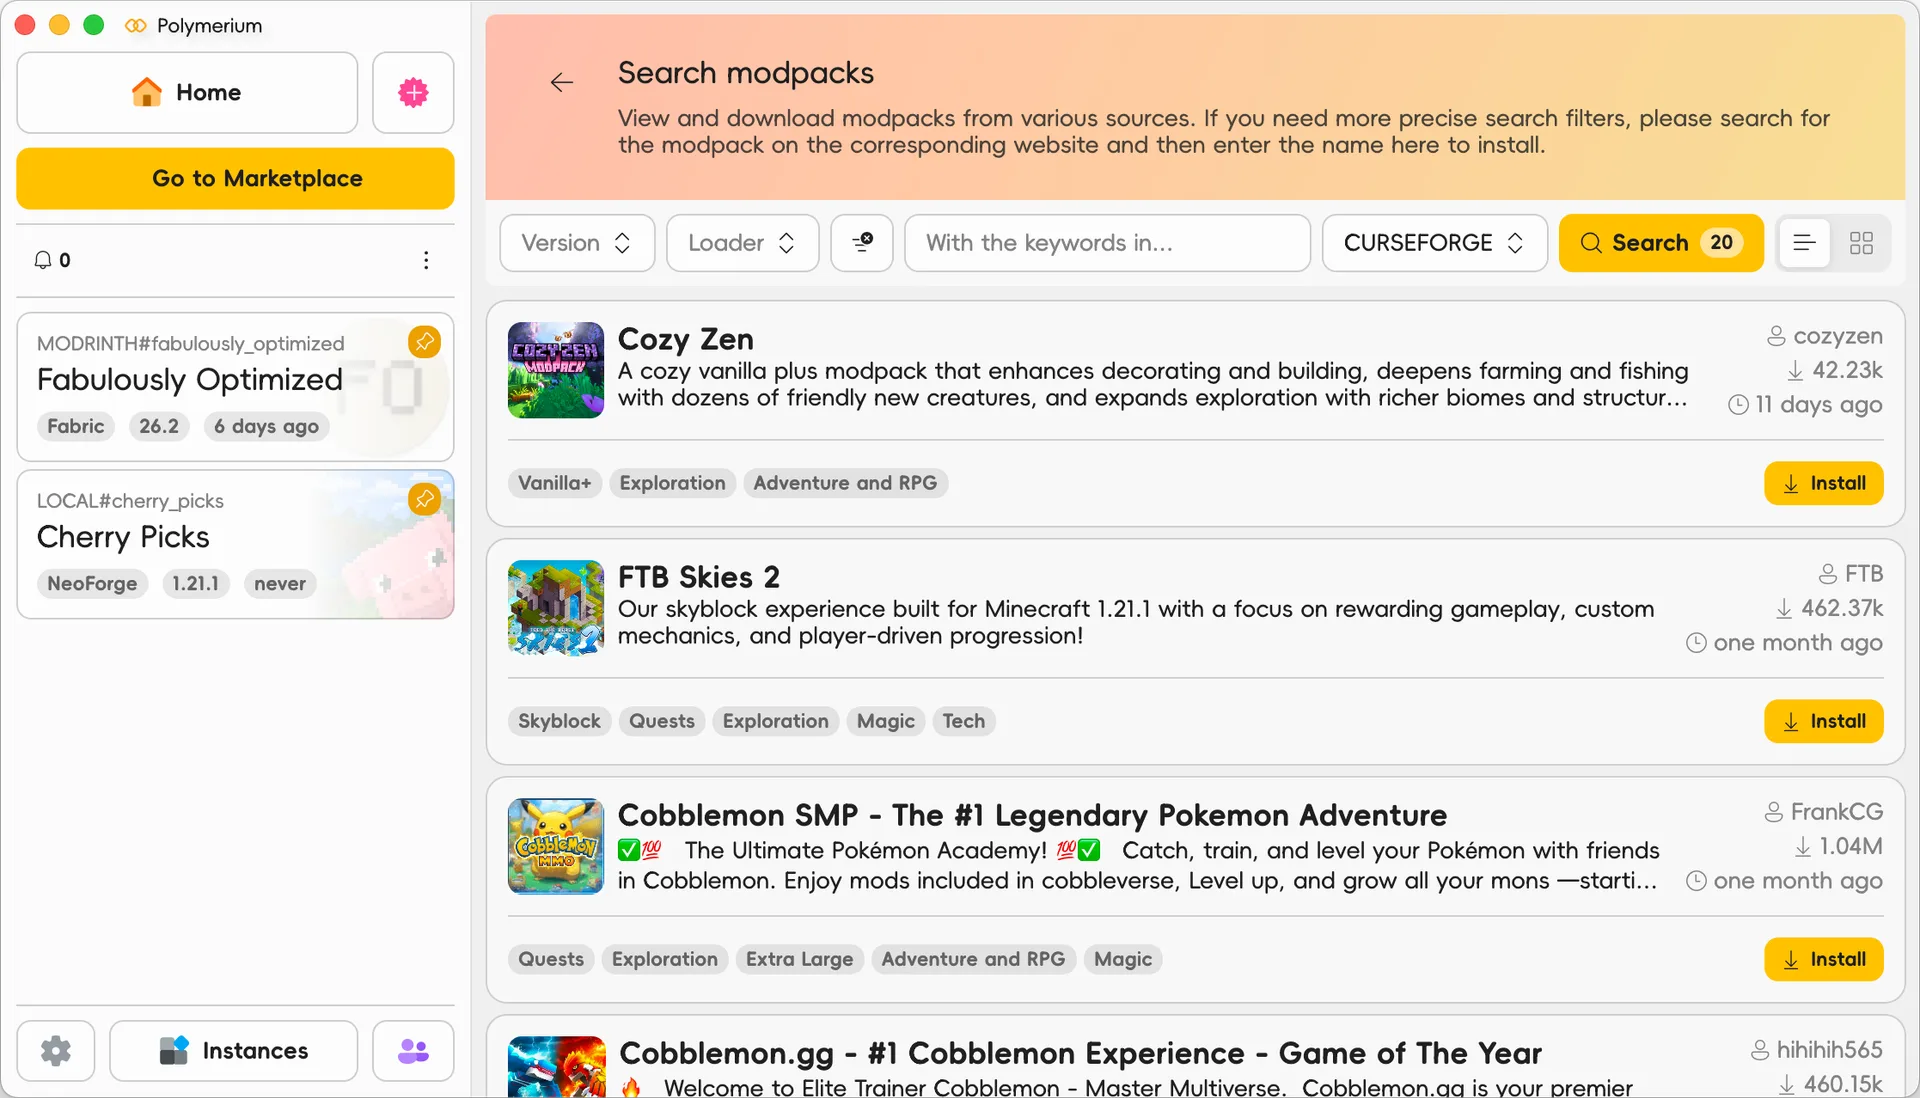Click Extra Large tag on Cobblemon SMP
This screenshot has width=1920, height=1098.
(799, 959)
